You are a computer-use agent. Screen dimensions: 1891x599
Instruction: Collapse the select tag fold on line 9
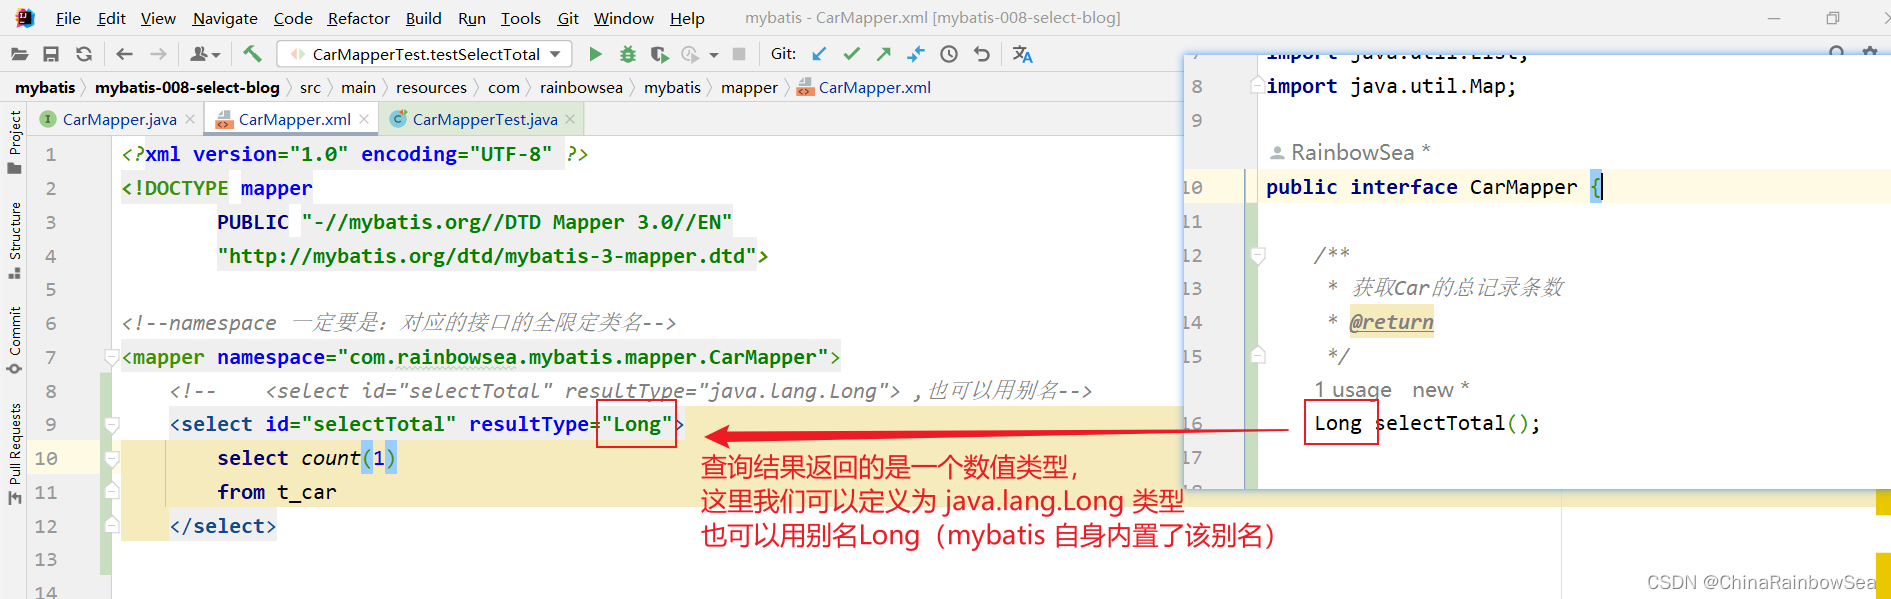(x=111, y=425)
